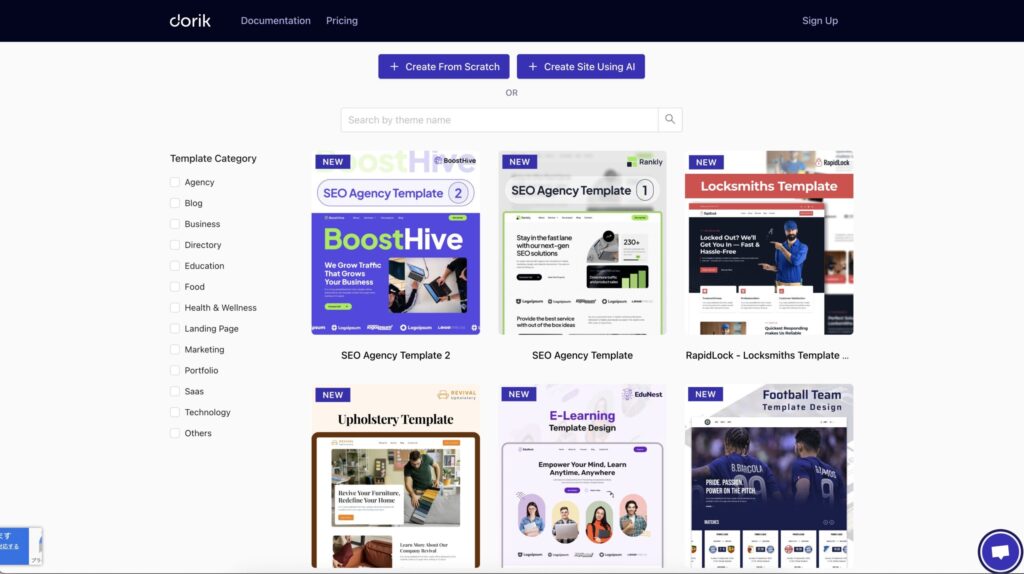Click the Sign Up link
The height and width of the screenshot is (574, 1024).
819,20
